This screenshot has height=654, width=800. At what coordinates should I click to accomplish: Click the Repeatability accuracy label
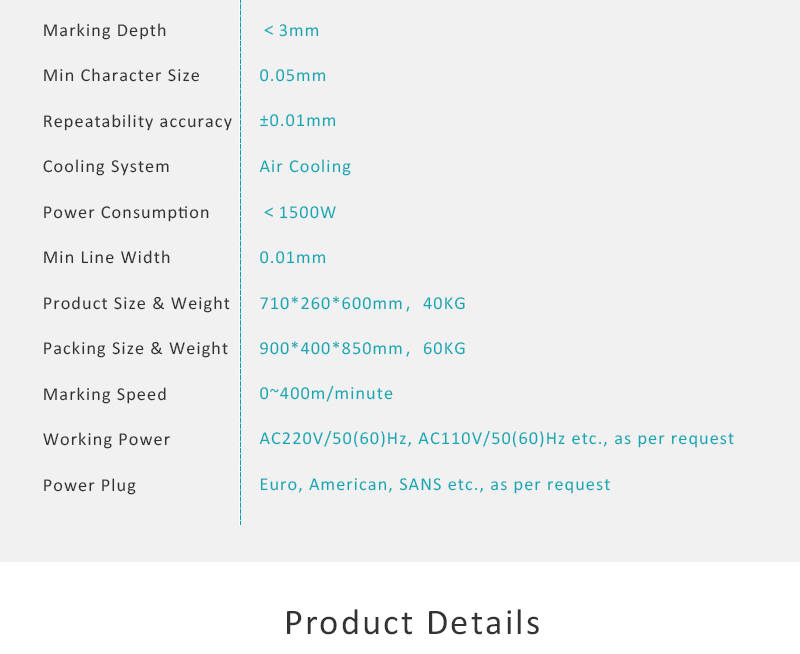coord(138,121)
